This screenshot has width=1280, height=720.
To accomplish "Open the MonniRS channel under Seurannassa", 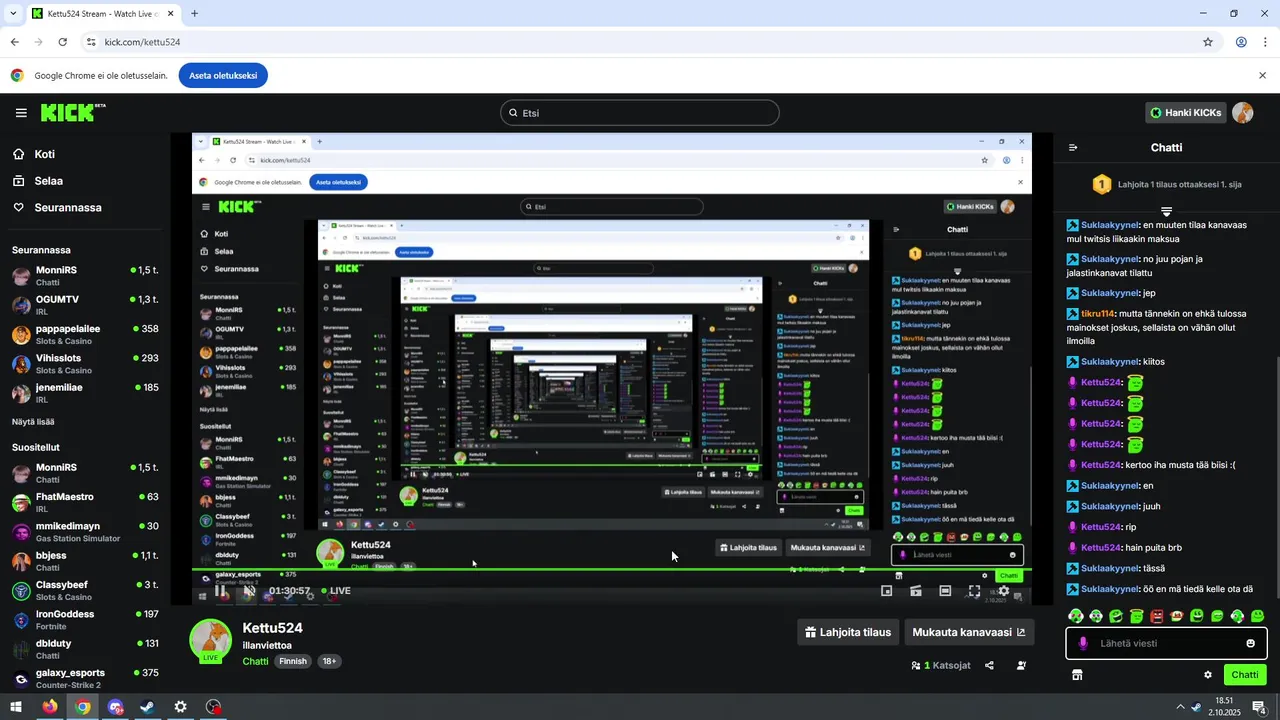I will (x=85, y=276).
